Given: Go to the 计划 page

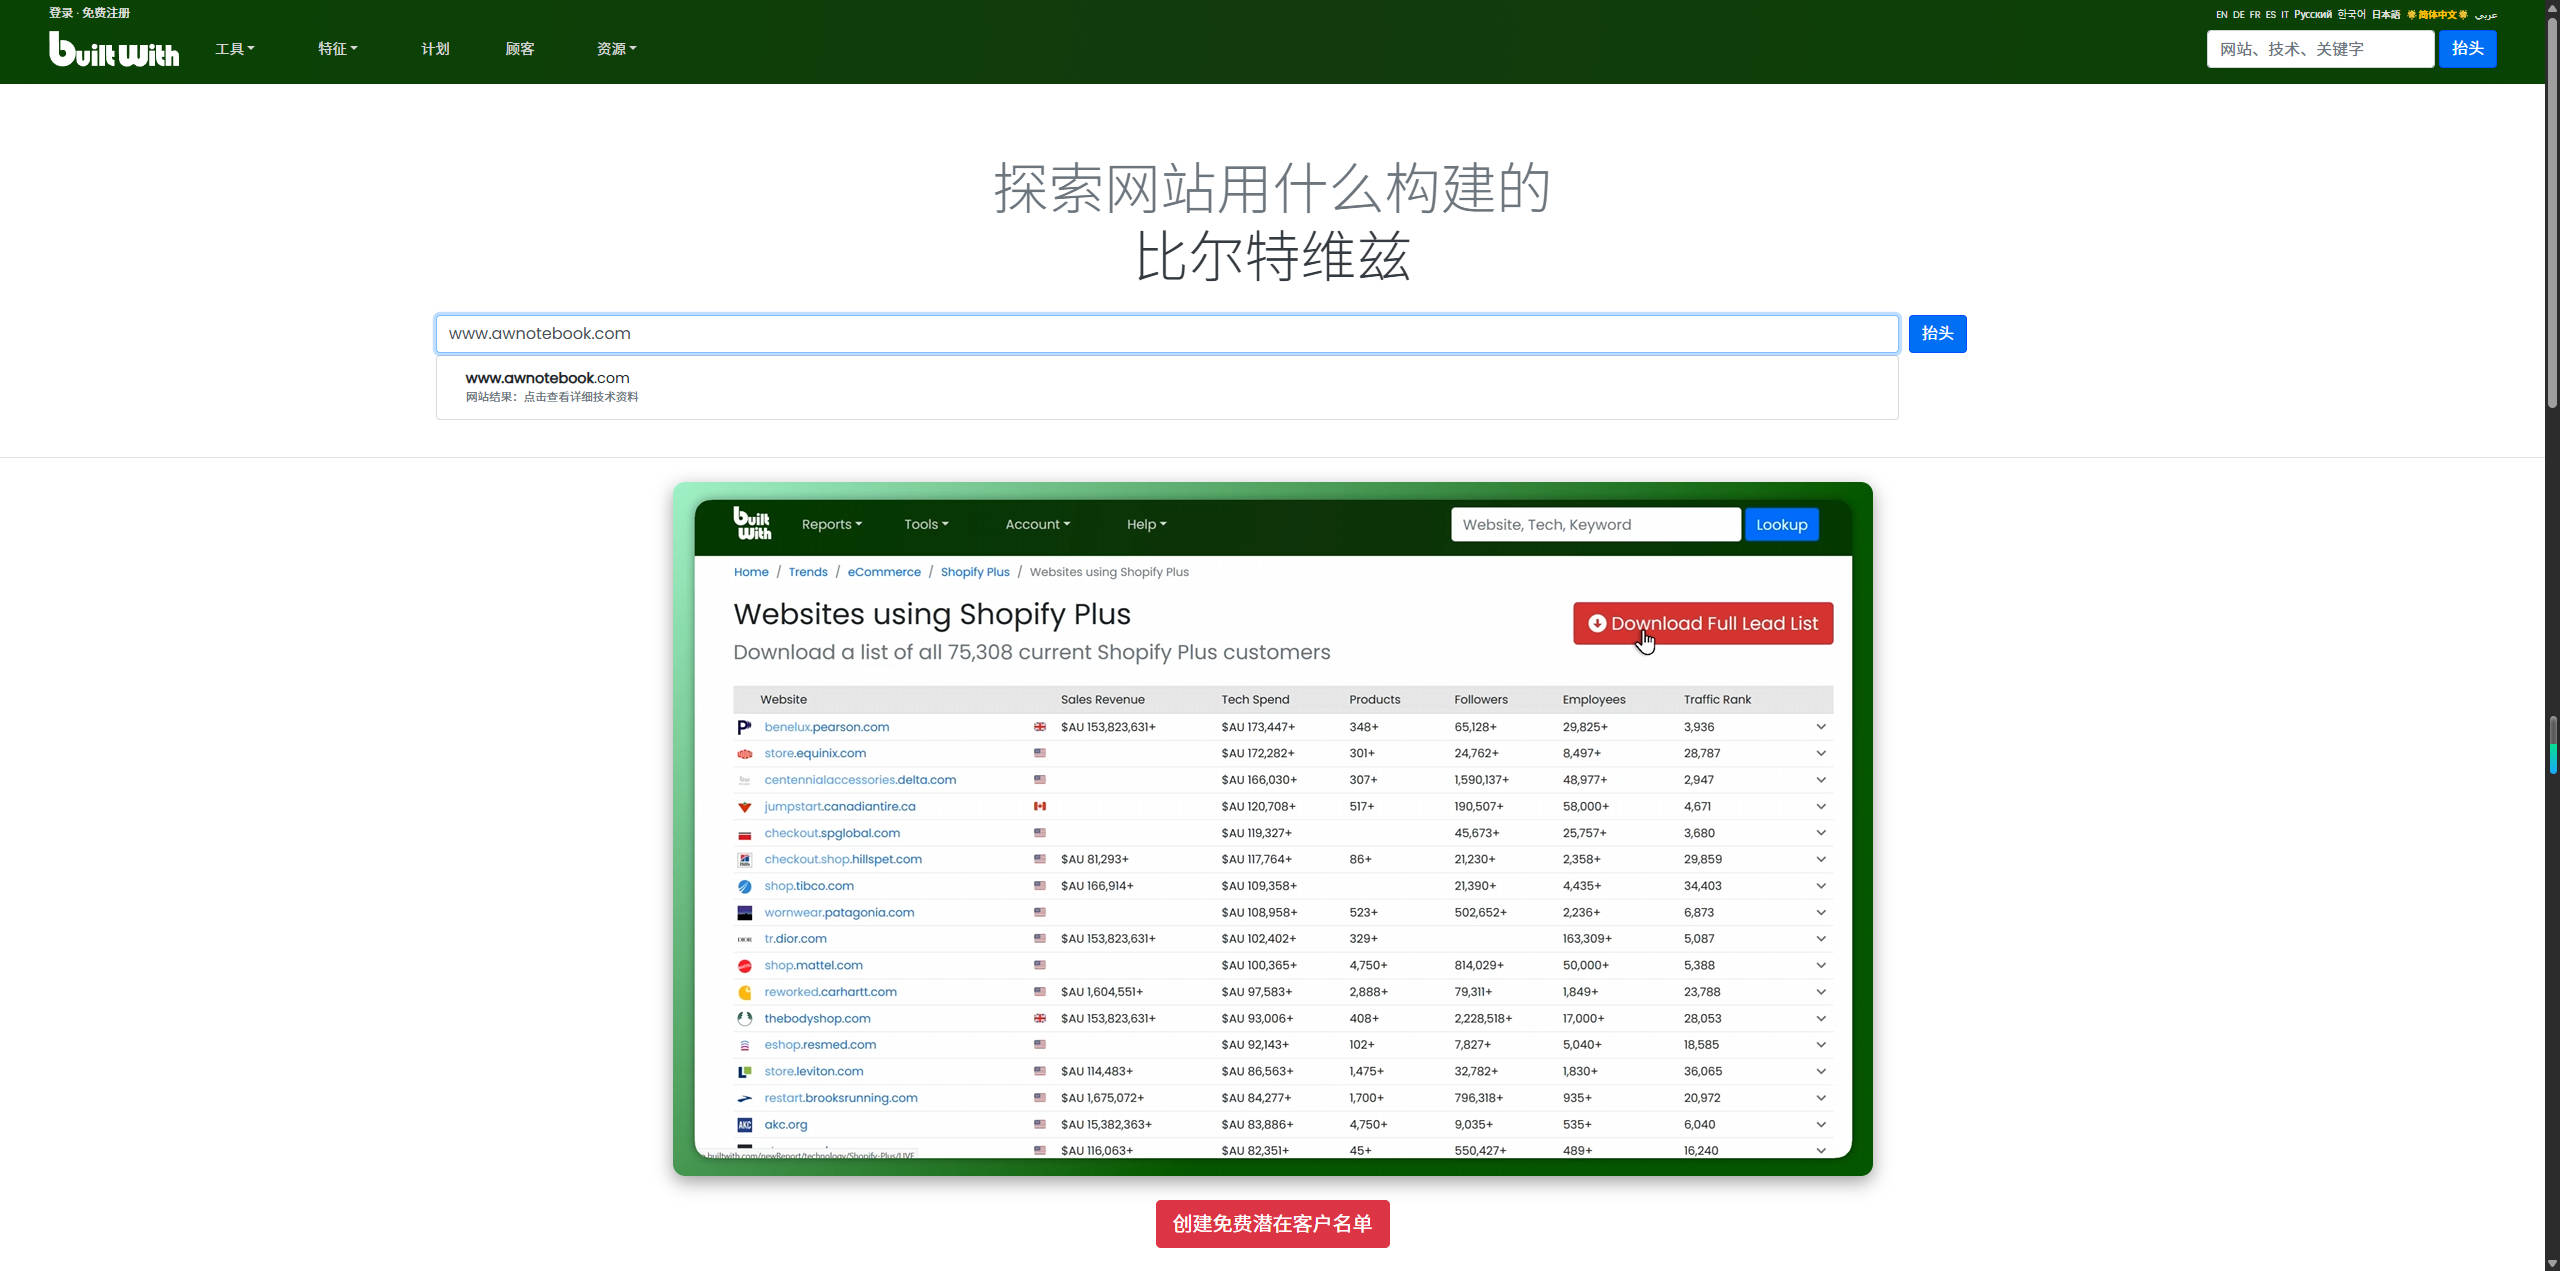Looking at the screenshot, I should point(435,49).
